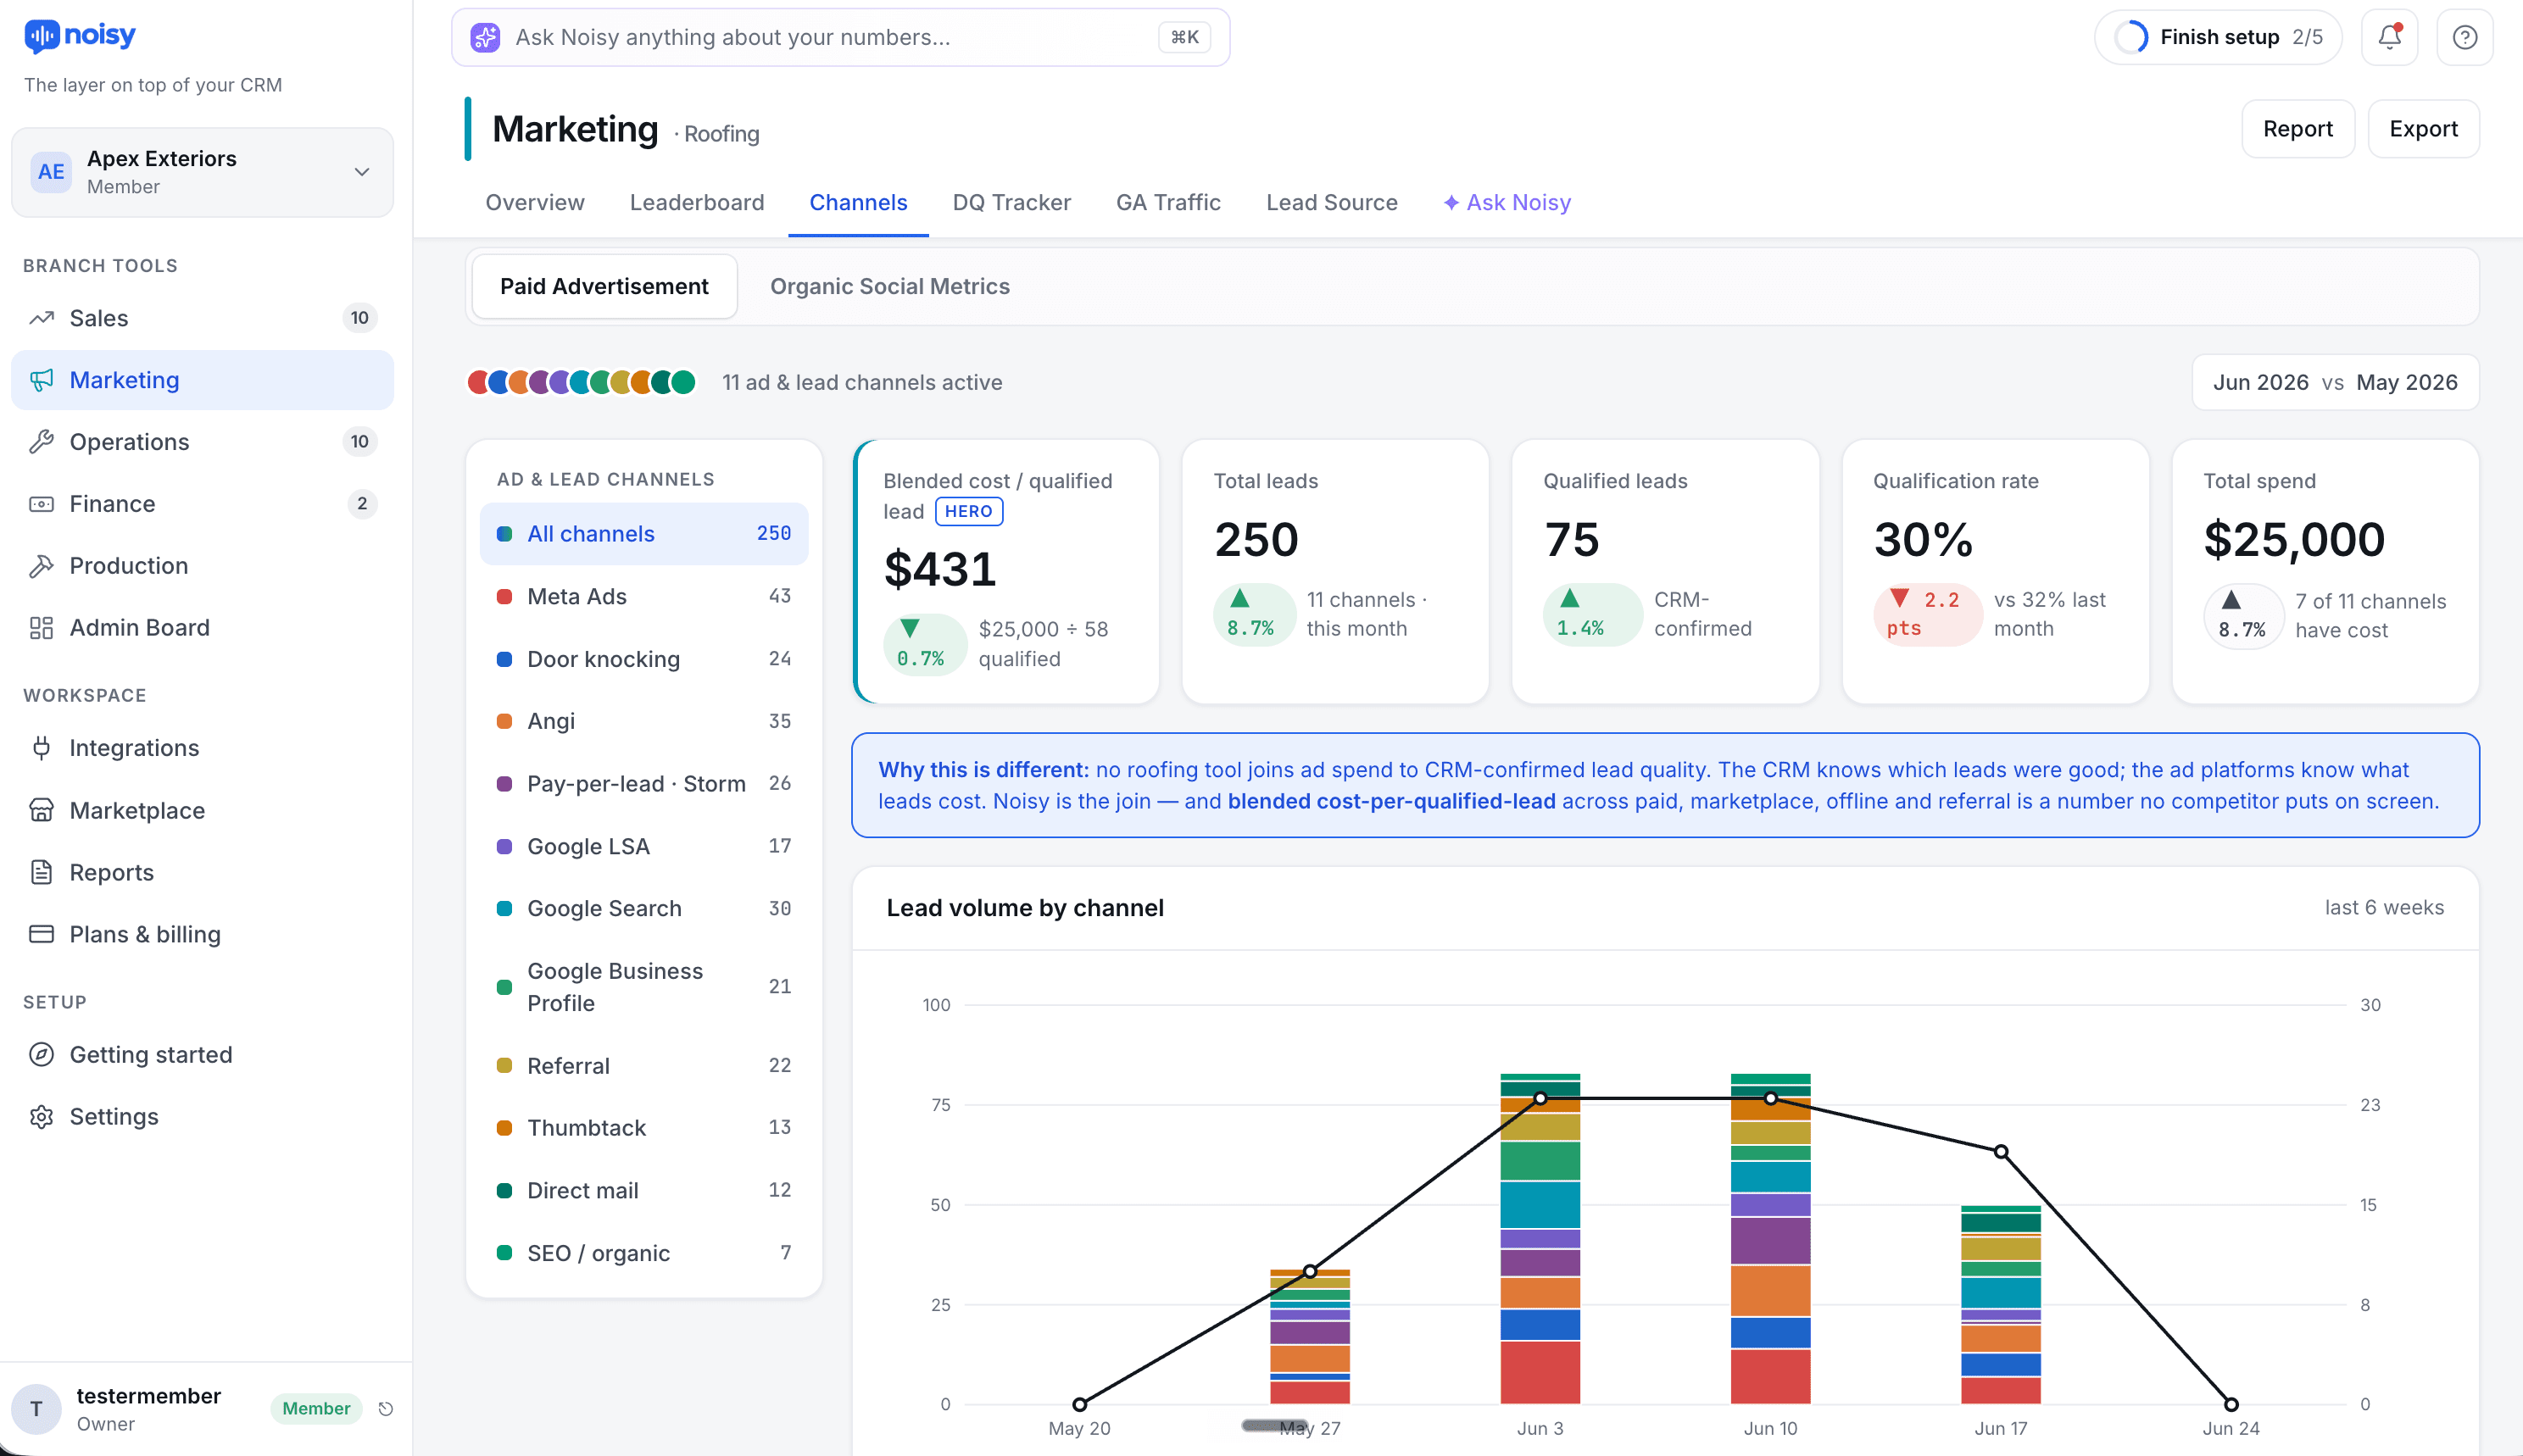Click the Operations wrench icon

pyautogui.click(x=41, y=442)
